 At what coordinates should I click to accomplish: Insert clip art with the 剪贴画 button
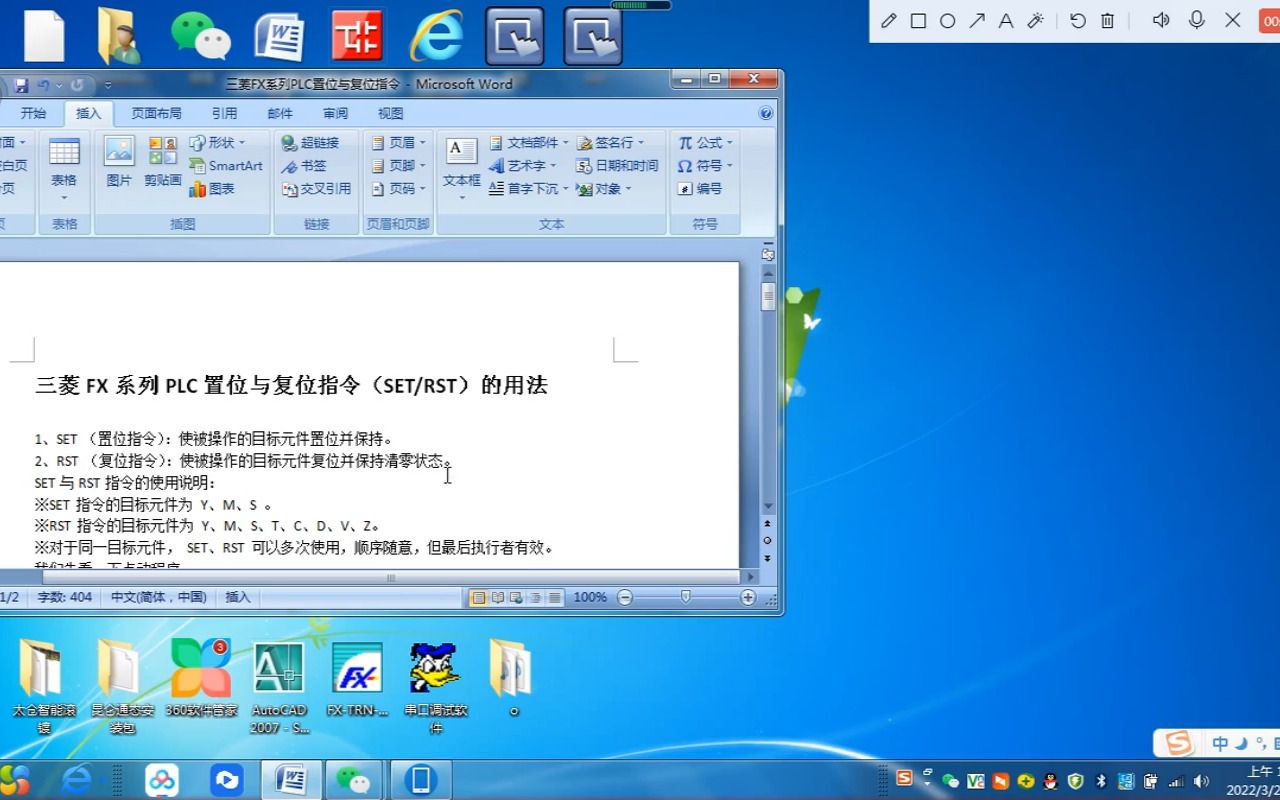[x=163, y=162]
